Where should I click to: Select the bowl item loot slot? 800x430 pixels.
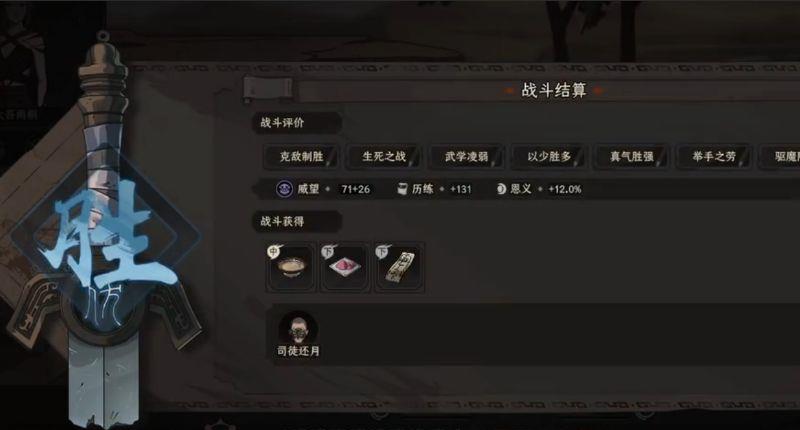click(x=291, y=267)
